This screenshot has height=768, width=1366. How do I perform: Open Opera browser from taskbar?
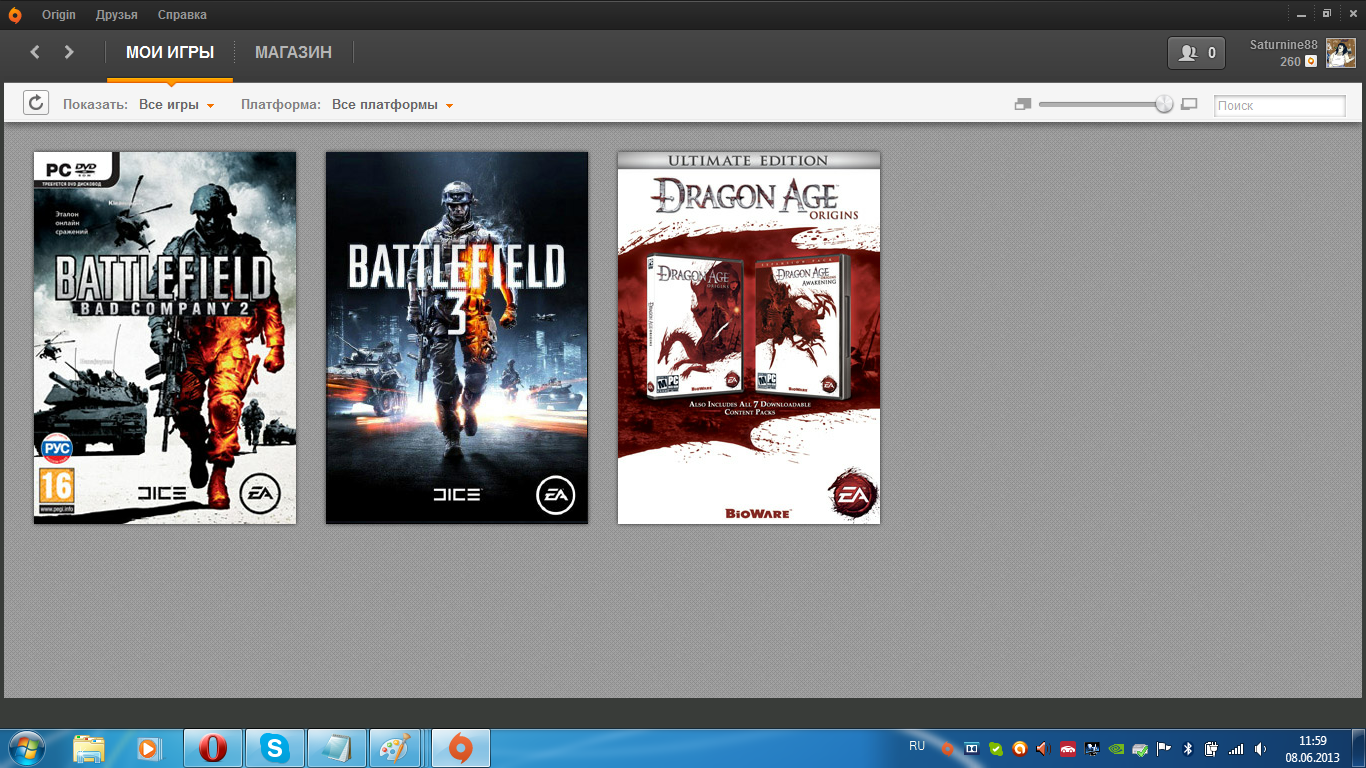[212, 748]
